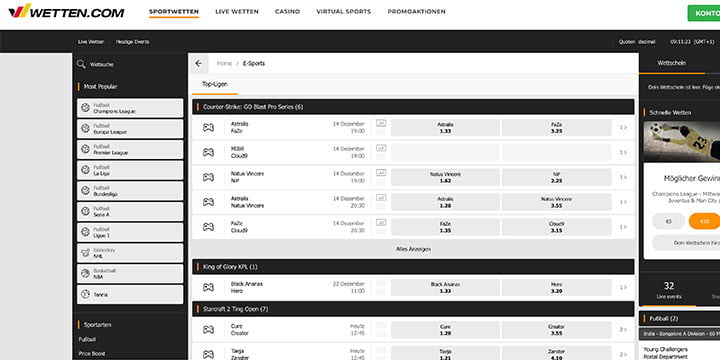Image resolution: width=720 pixels, height=360 pixels.
Task: Open the Virtual Sports menu
Action: click(343, 12)
